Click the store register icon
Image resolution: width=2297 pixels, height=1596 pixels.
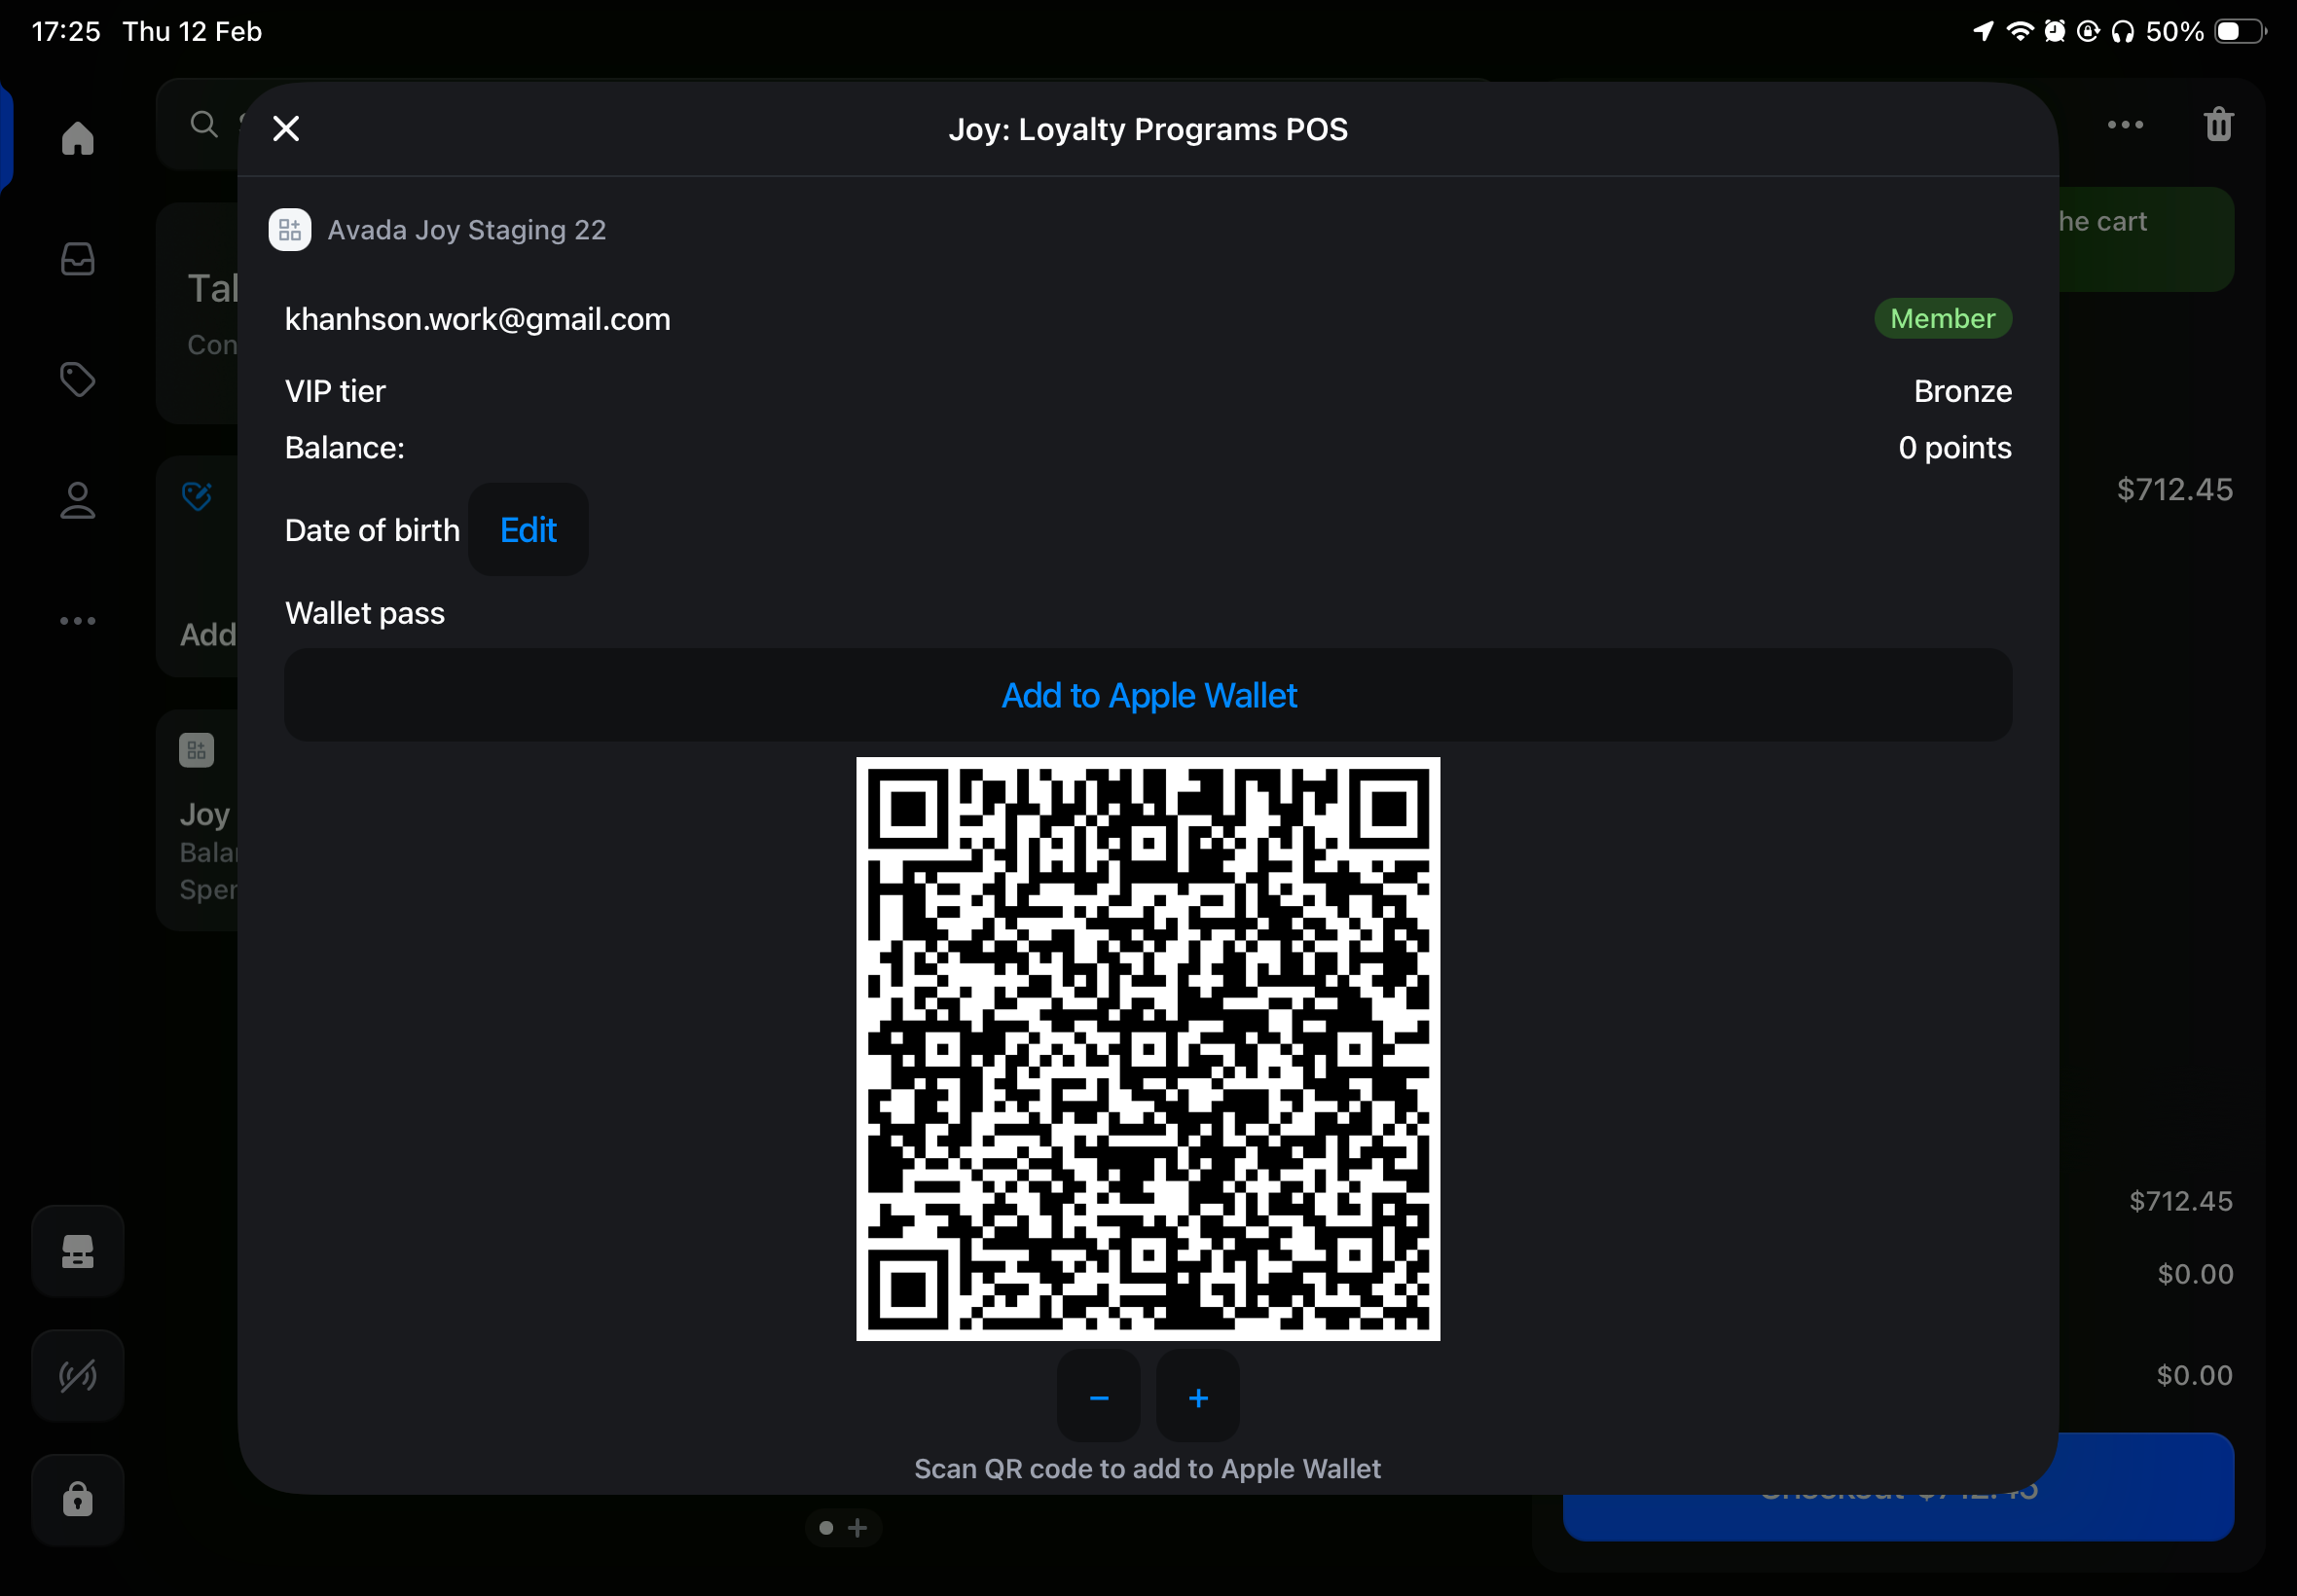[x=77, y=1251]
